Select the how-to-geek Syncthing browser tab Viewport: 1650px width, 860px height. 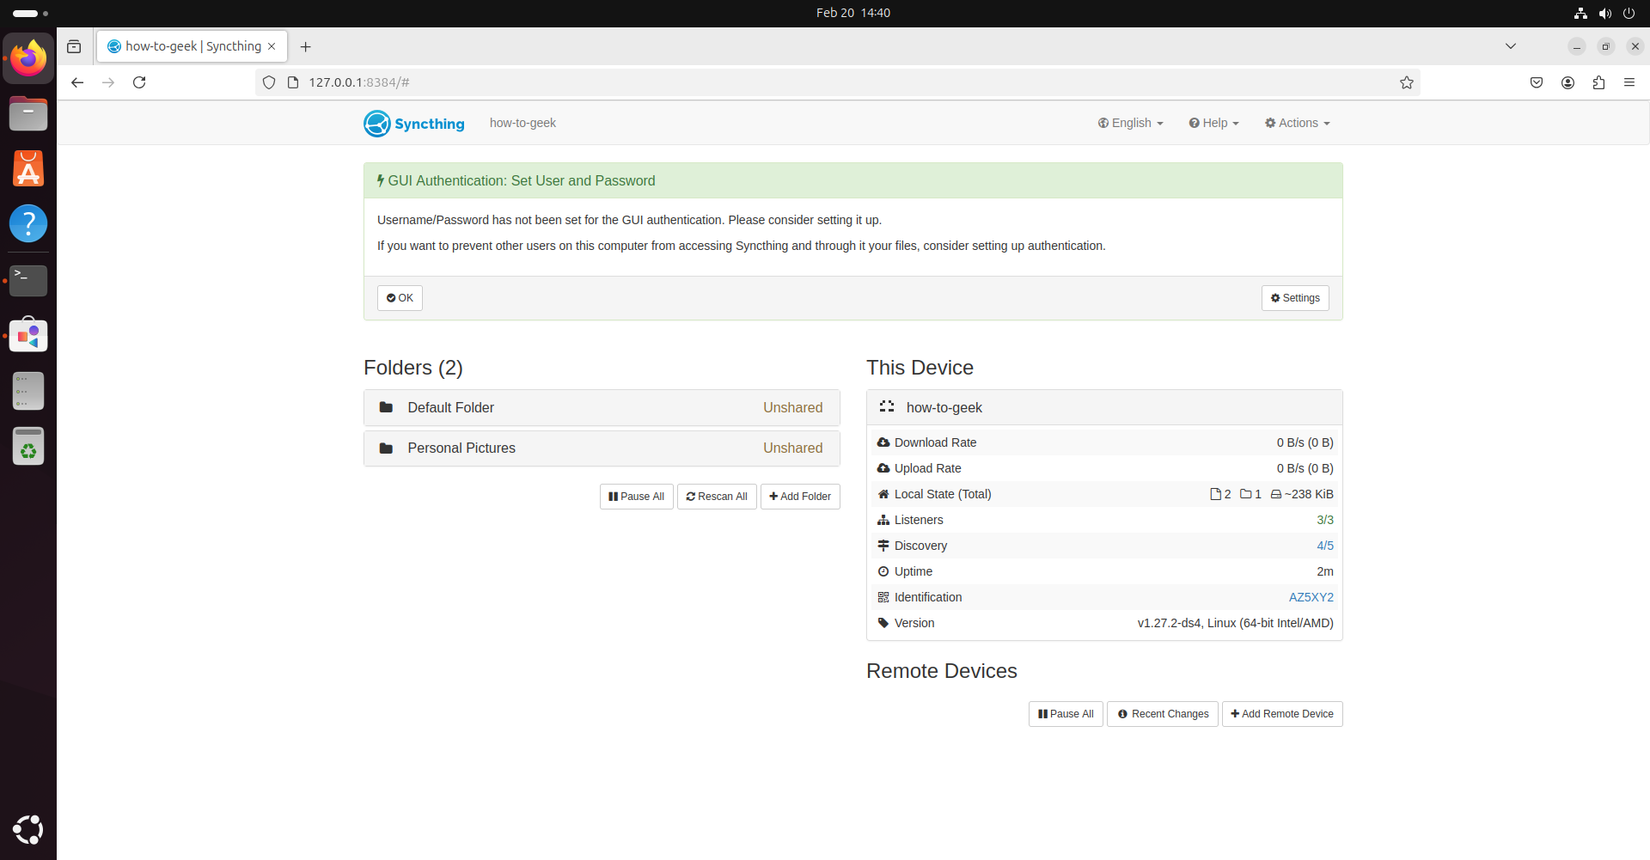(x=190, y=46)
